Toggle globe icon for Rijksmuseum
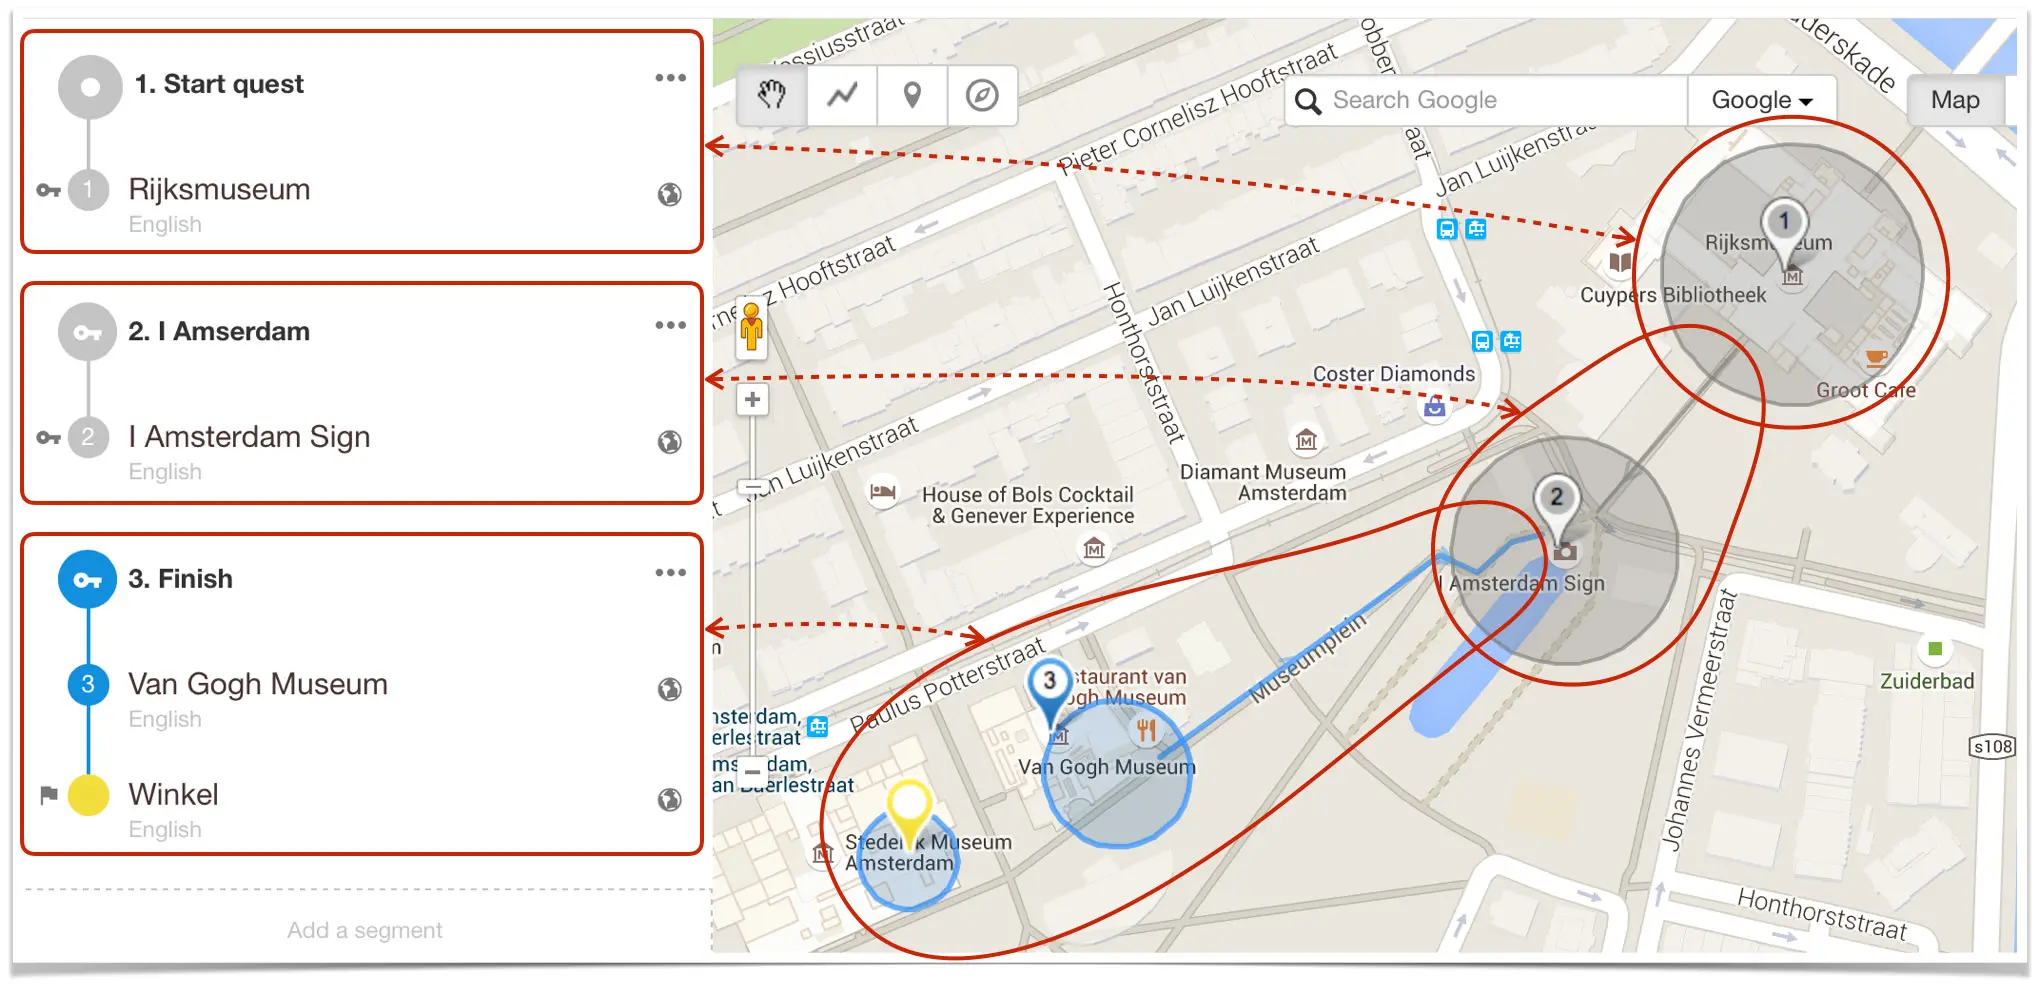 pyautogui.click(x=669, y=195)
